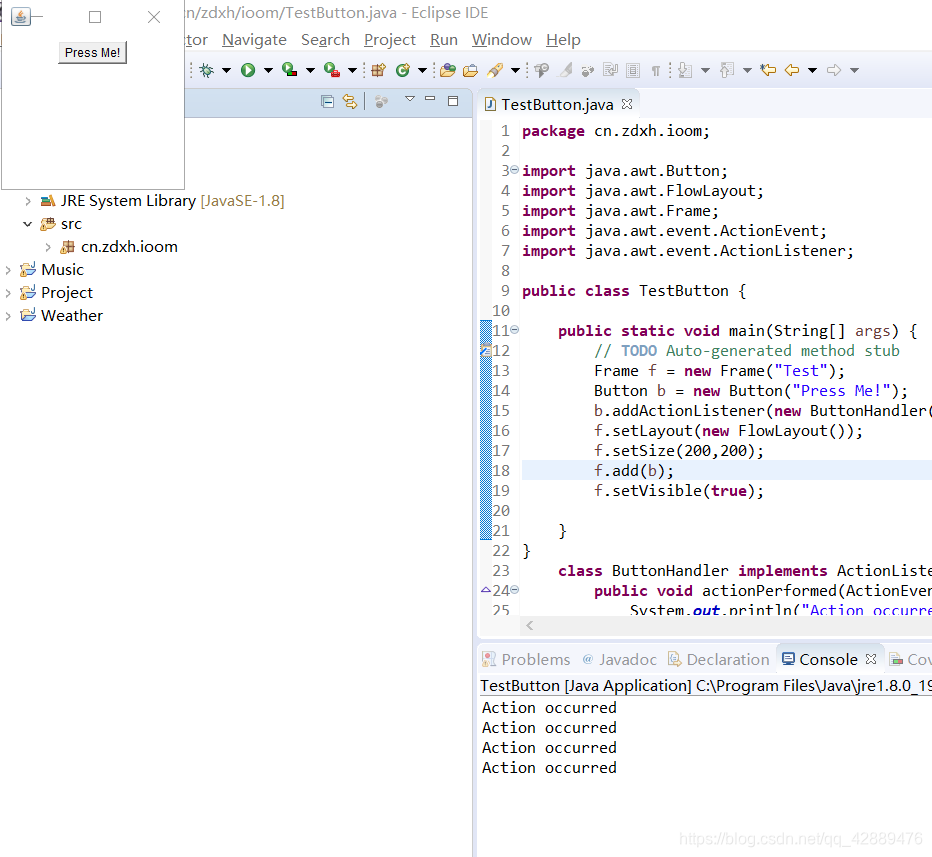Image resolution: width=932 pixels, height=857 pixels.
Task: Click the Previous Annotation icon
Action: 726,70
